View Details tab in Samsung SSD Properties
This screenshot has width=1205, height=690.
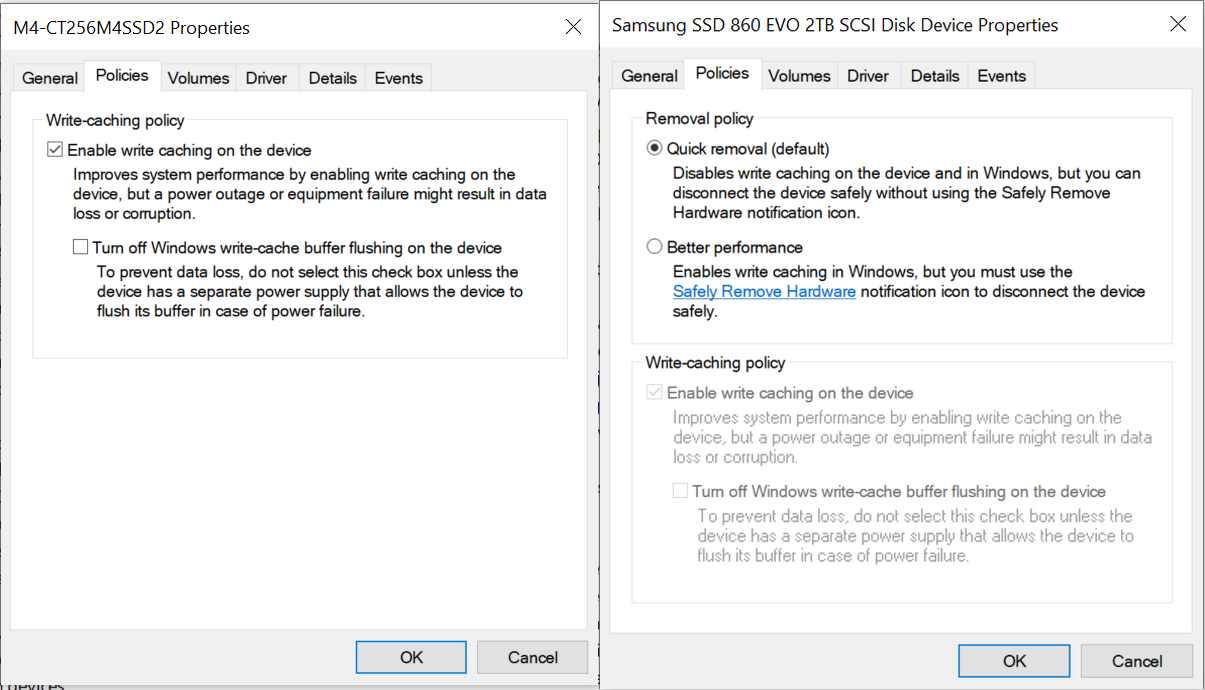pyautogui.click(x=935, y=76)
